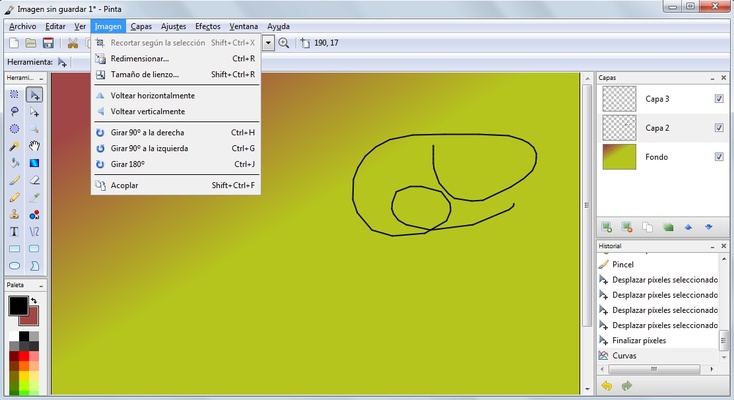Screen dimensions: 734x400
Task: Select the Move Selected pixels tool
Action: coord(34,95)
